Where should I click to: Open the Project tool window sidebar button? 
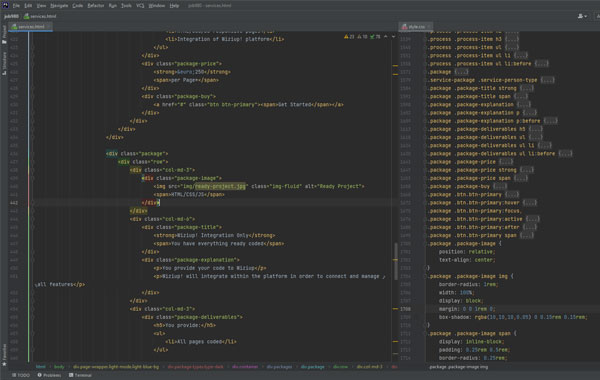(x=4, y=34)
